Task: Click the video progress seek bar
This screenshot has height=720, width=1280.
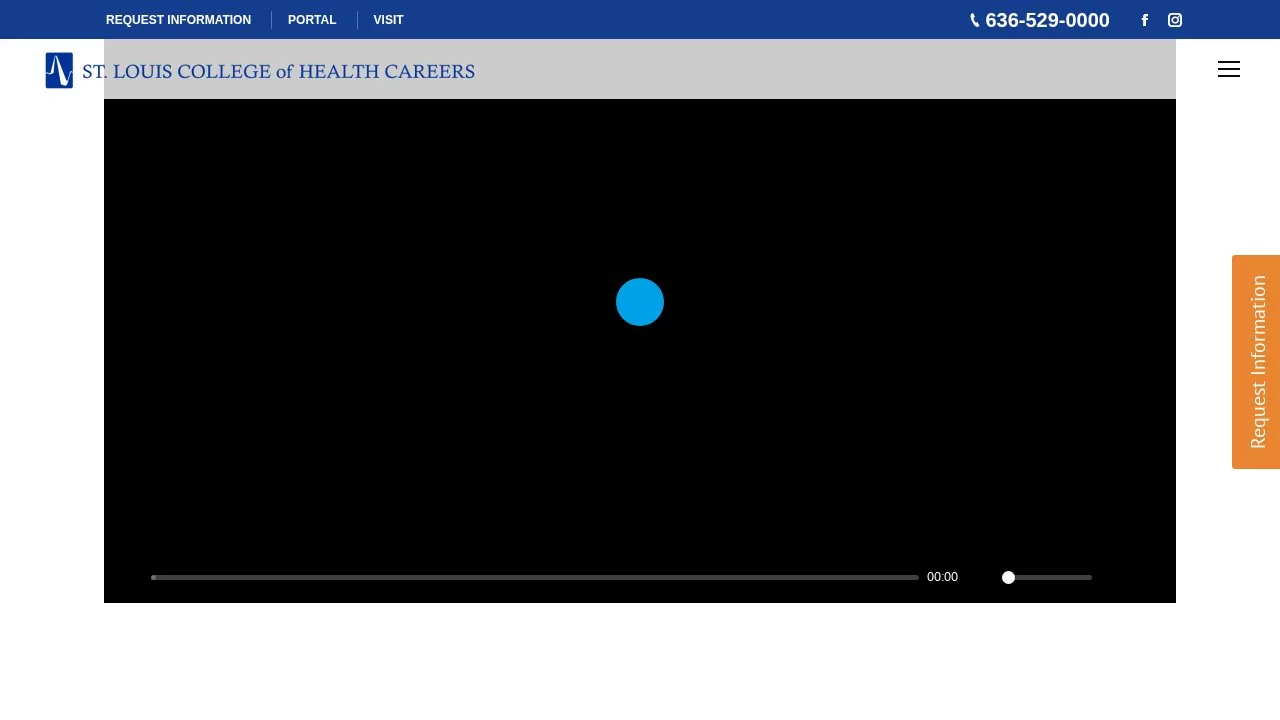Action: click(x=535, y=577)
